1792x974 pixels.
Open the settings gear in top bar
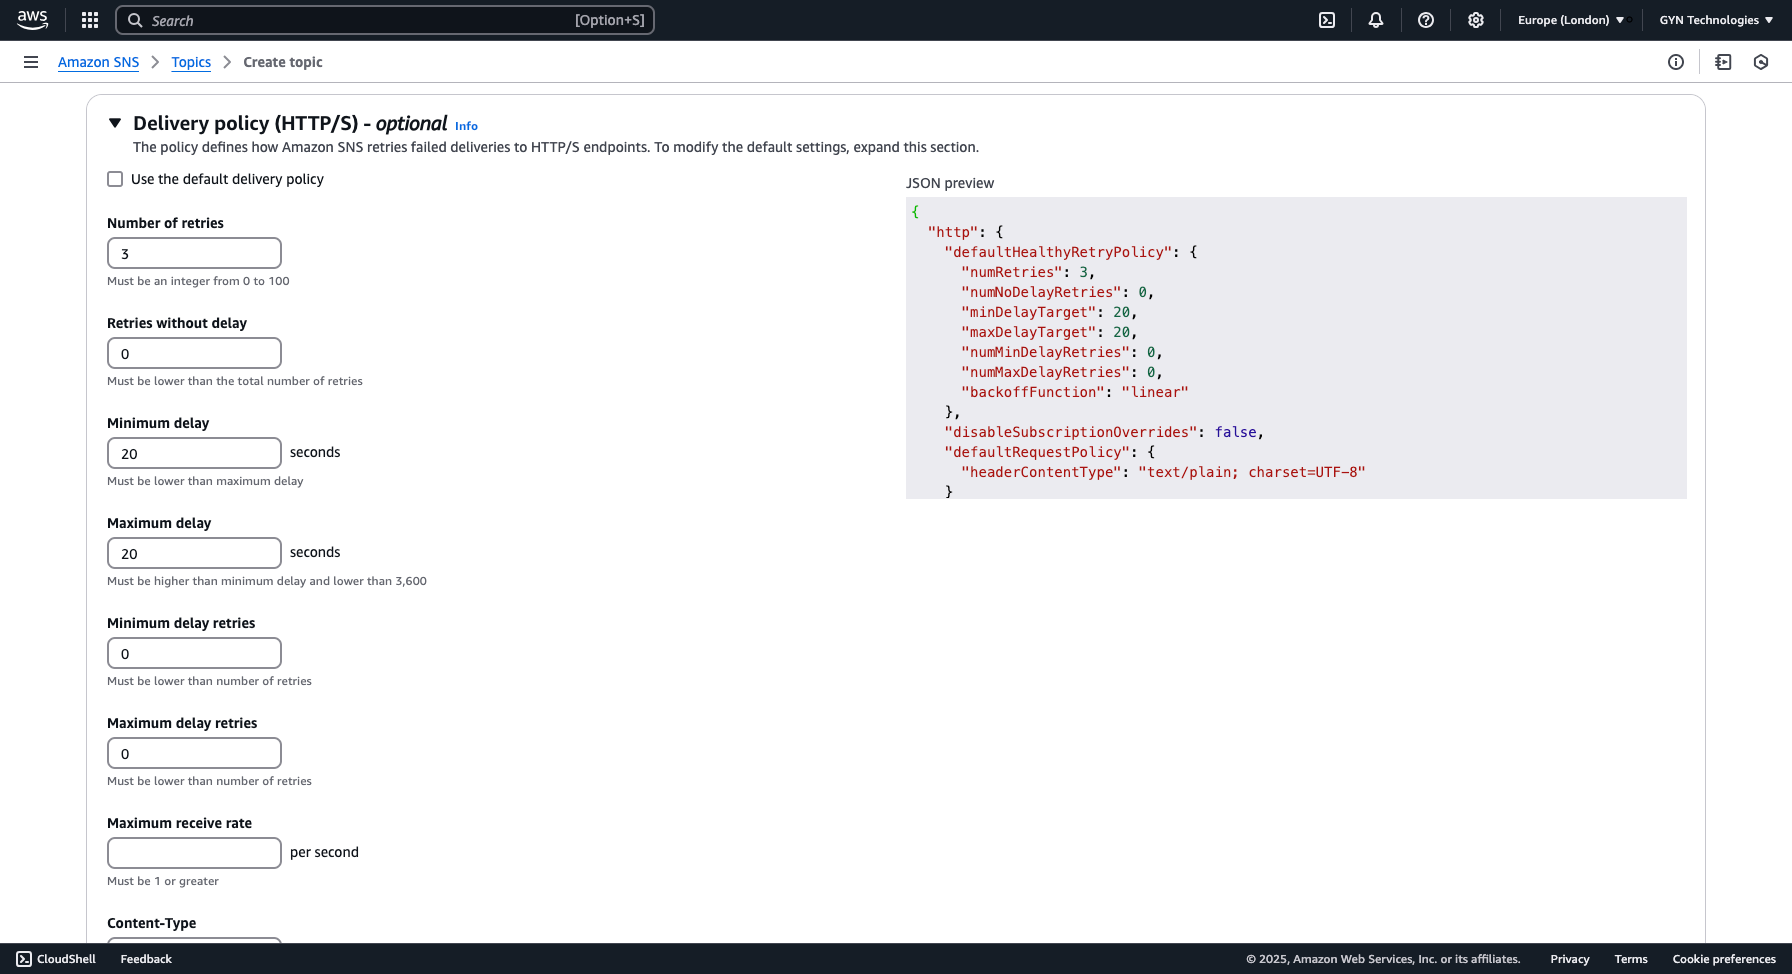1476,20
